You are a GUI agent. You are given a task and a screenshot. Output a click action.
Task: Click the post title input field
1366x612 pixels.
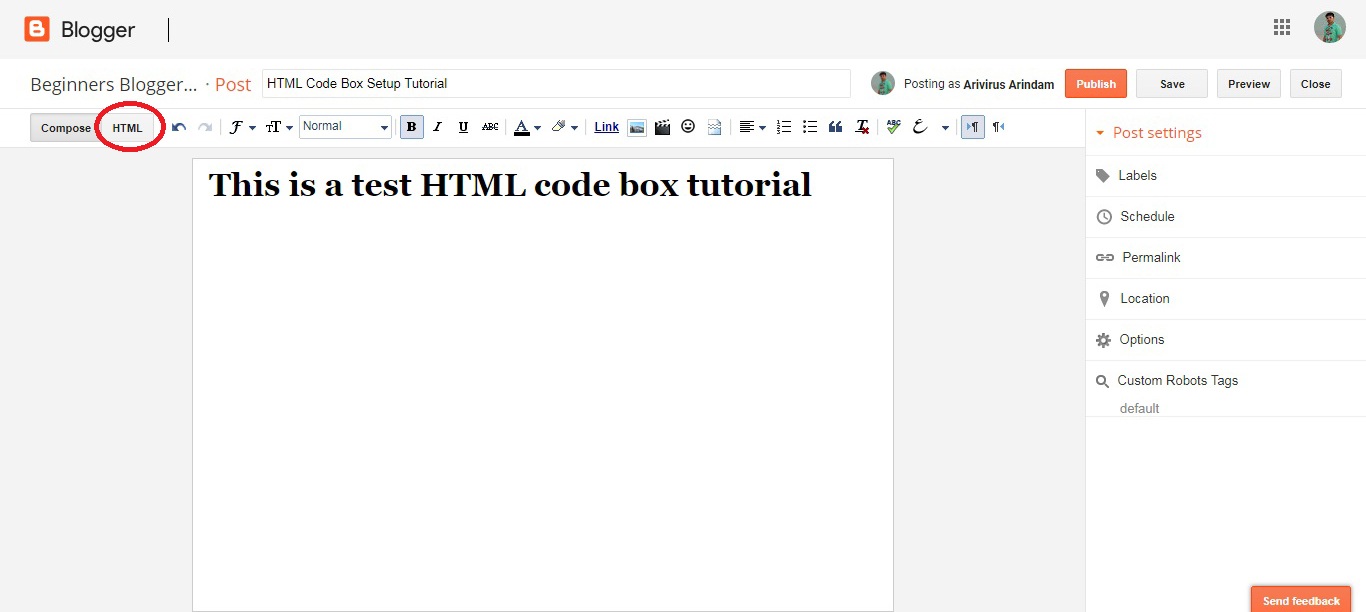click(556, 83)
